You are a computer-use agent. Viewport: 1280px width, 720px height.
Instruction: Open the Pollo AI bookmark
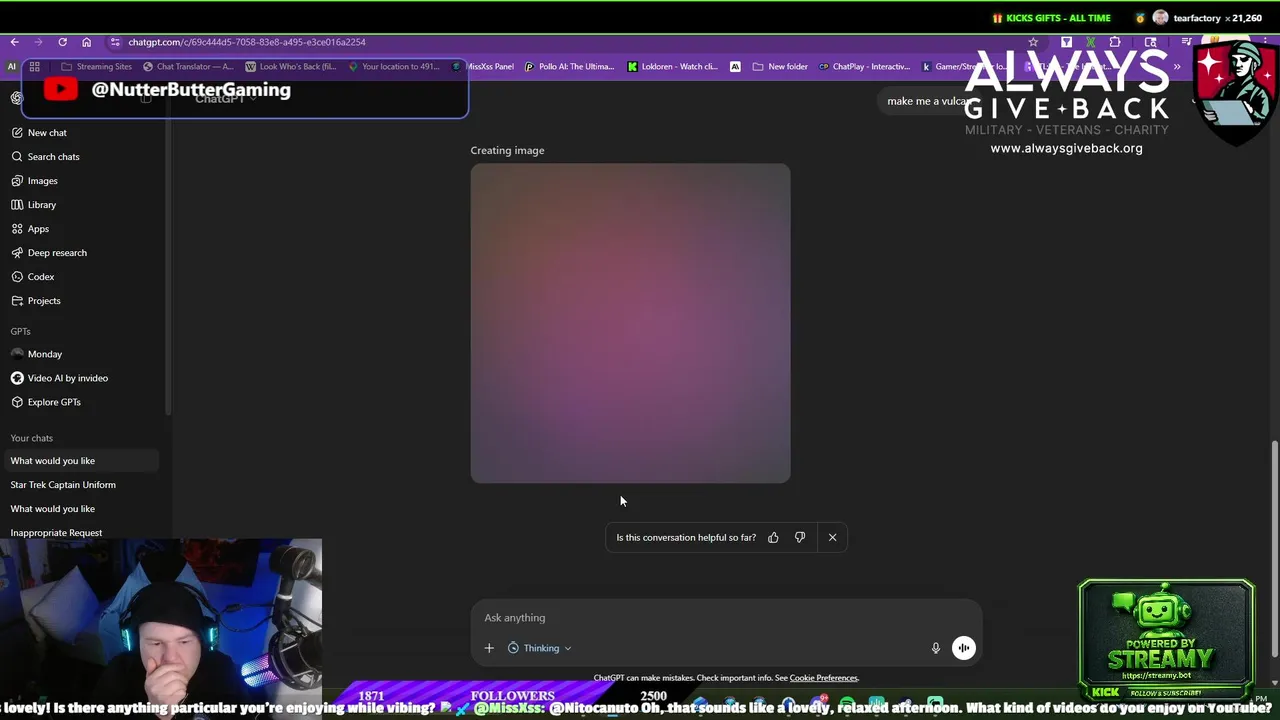(570, 67)
